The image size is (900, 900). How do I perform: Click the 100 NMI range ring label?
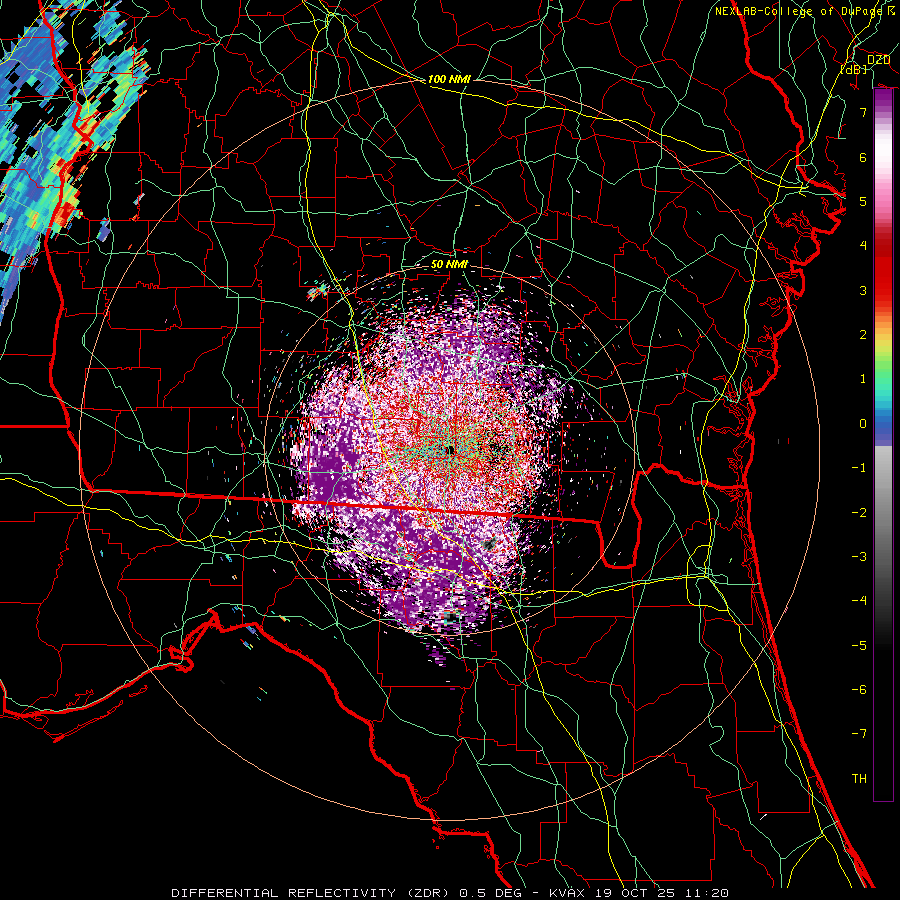pos(449,79)
